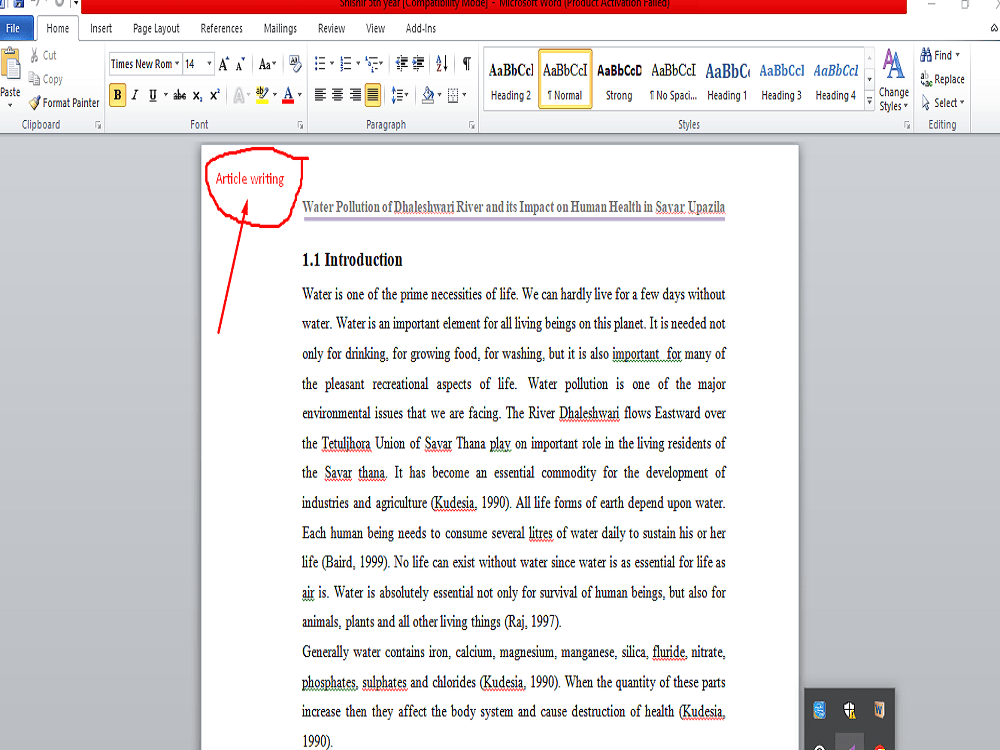
Task: Toggle Show/Hide paragraph marks
Action: pos(466,63)
